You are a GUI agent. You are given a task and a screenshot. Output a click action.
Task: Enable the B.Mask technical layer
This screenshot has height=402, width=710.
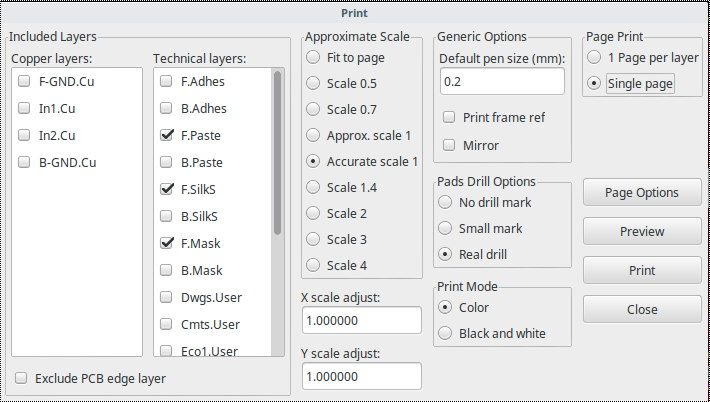pyautogui.click(x=166, y=270)
